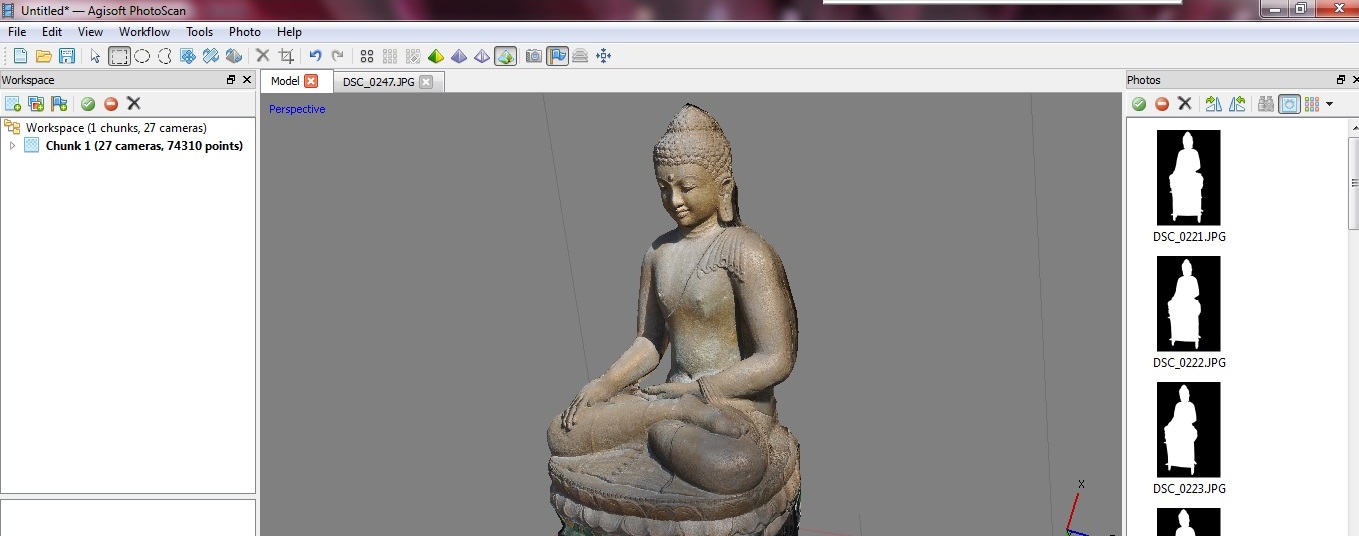
Task: Open the File menu
Action: 17,32
